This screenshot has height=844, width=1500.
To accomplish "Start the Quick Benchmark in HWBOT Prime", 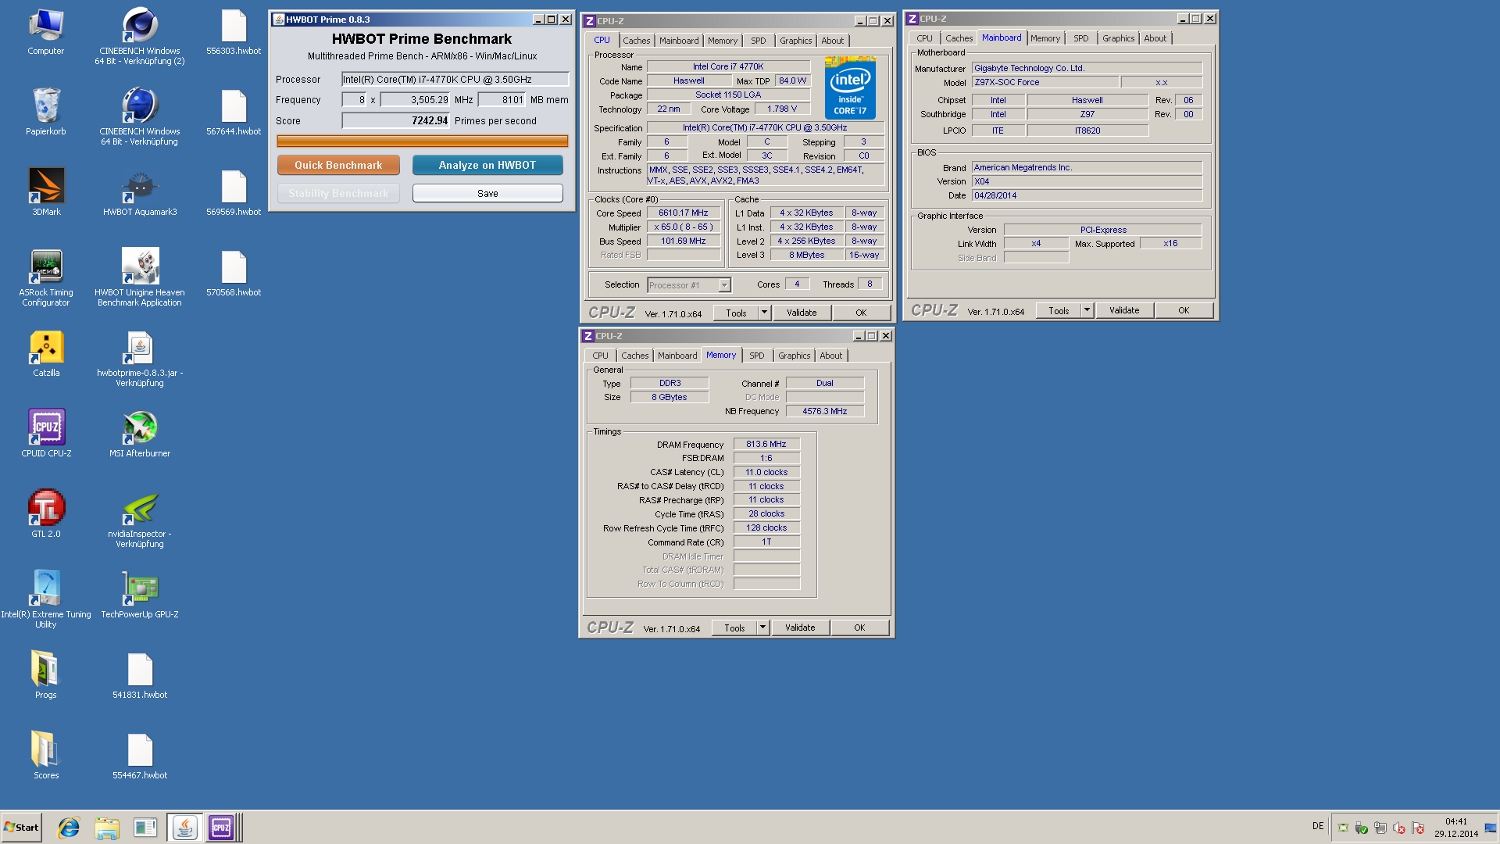I will point(338,165).
